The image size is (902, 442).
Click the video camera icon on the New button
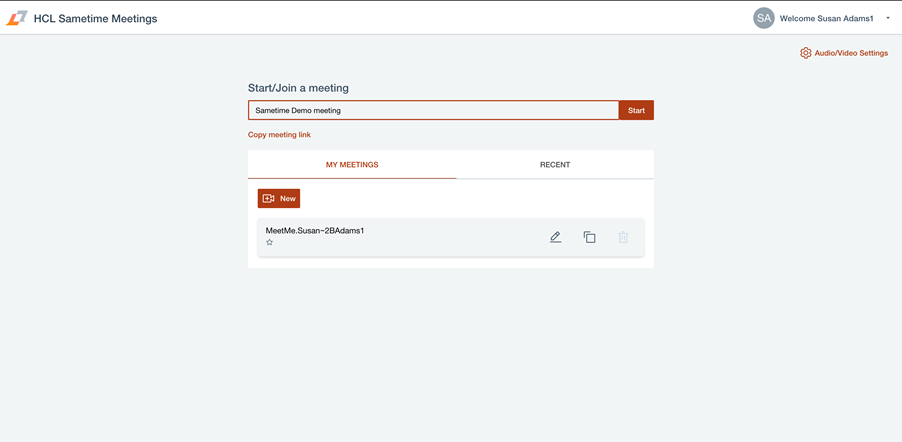click(269, 199)
